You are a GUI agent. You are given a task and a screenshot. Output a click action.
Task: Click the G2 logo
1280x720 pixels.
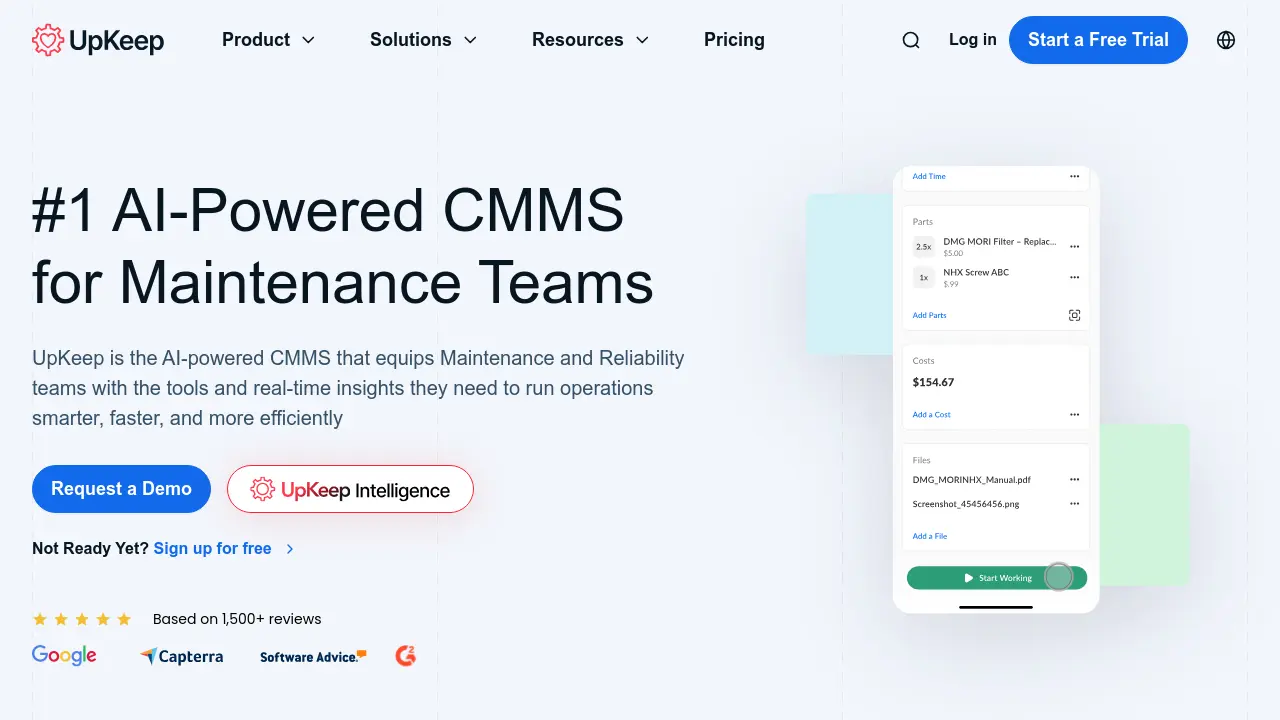pyautogui.click(x=405, y=656)
